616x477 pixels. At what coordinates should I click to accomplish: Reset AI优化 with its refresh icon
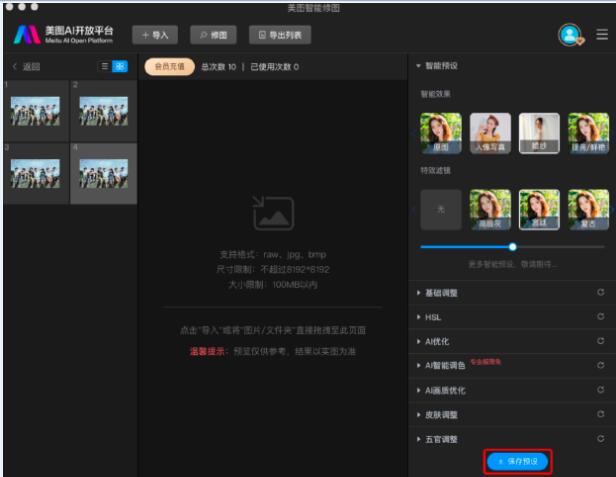[600, 341]
